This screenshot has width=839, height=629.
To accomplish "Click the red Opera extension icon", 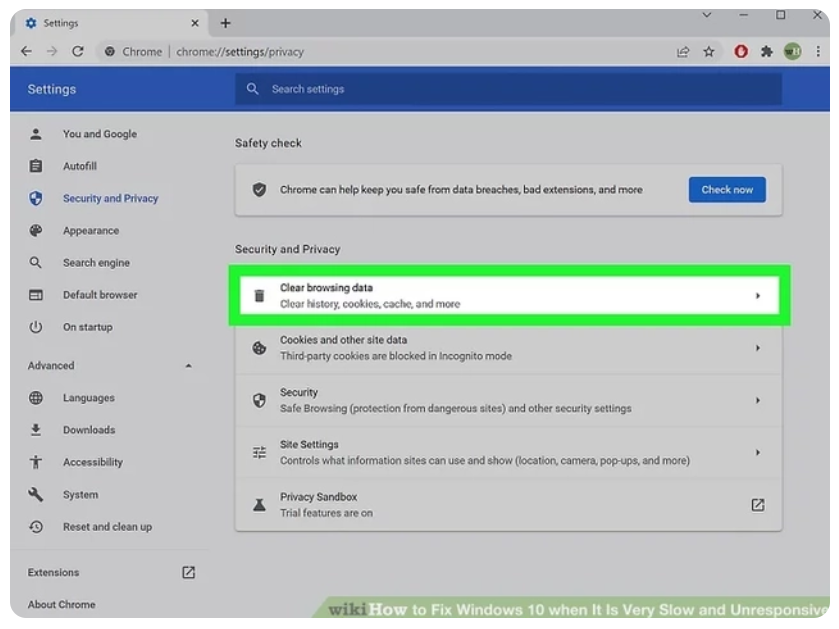I will click(741, 52).
